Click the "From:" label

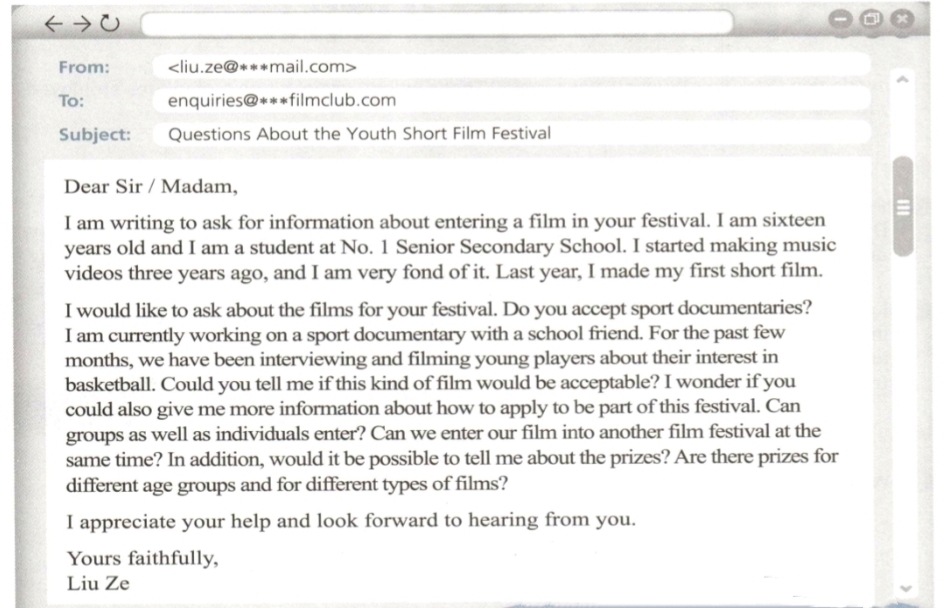pyautogui.click(x=84, y=67)
